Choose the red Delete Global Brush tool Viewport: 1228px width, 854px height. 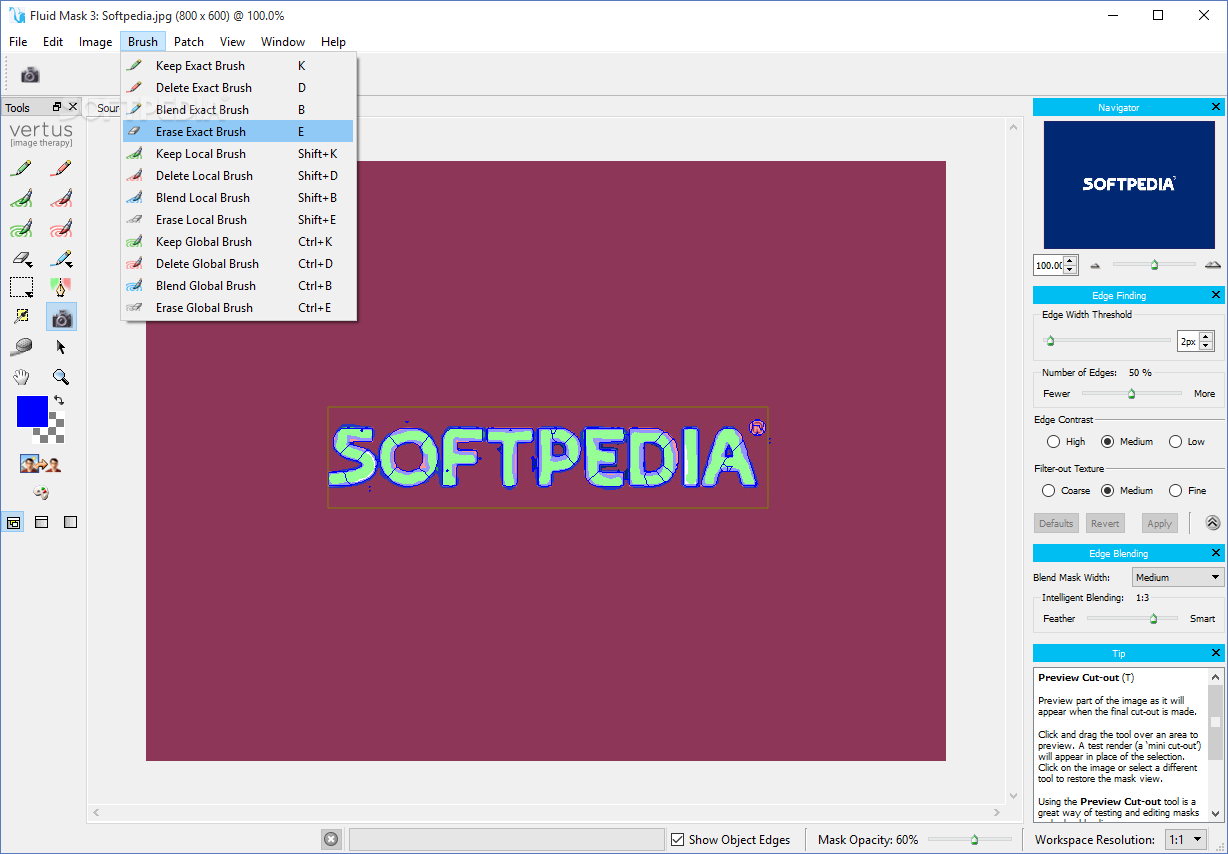61,228
